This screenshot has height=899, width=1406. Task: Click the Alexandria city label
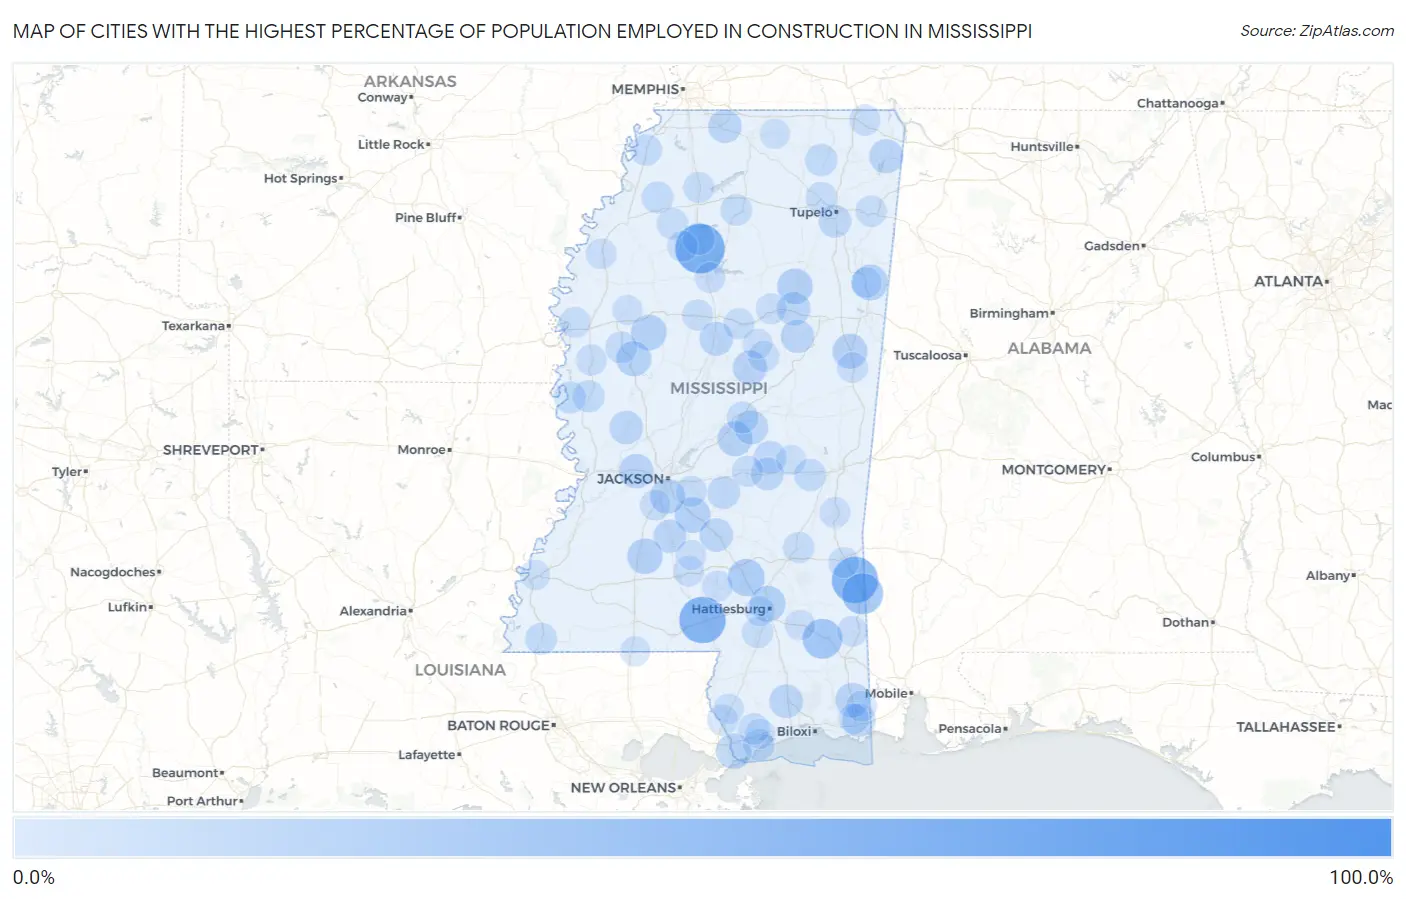(373, 611)
